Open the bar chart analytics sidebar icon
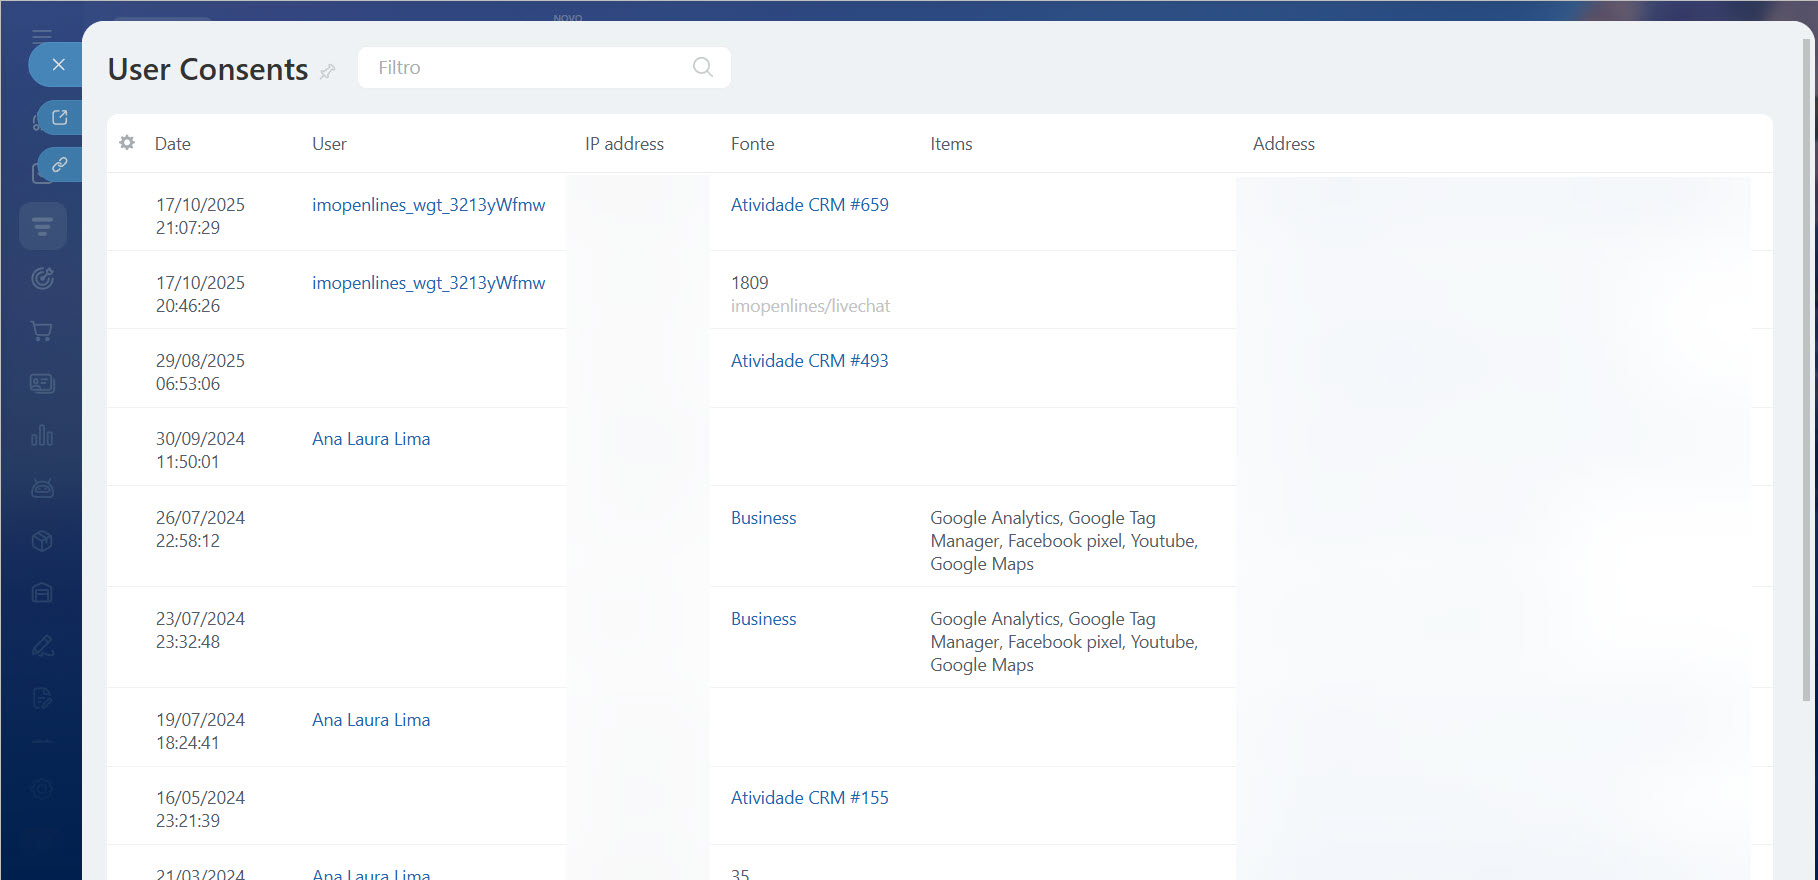1818x880 pixels. 42,436
